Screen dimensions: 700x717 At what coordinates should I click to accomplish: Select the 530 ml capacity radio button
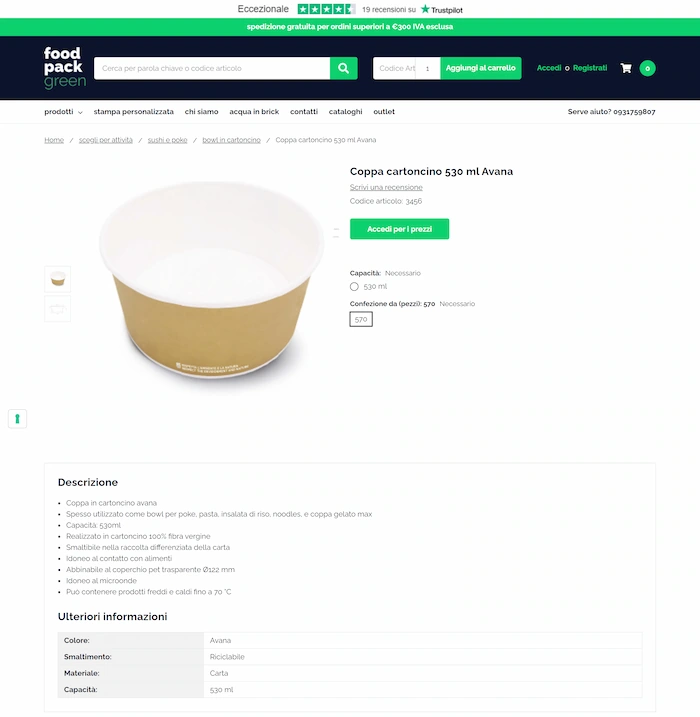tap(354, 287)
